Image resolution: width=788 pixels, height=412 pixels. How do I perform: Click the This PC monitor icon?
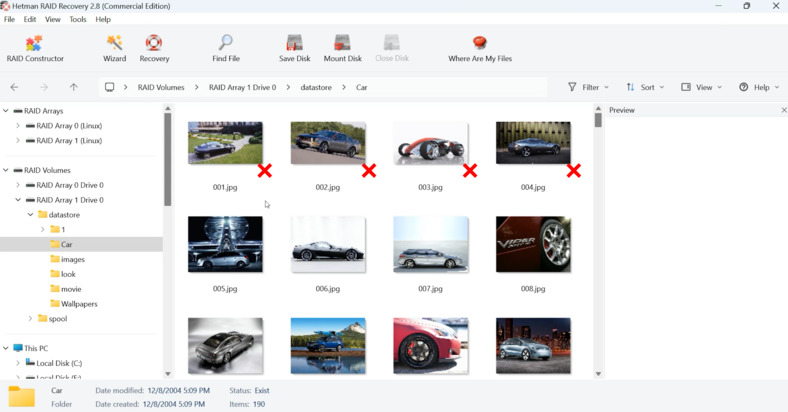[x=18, y=348]
